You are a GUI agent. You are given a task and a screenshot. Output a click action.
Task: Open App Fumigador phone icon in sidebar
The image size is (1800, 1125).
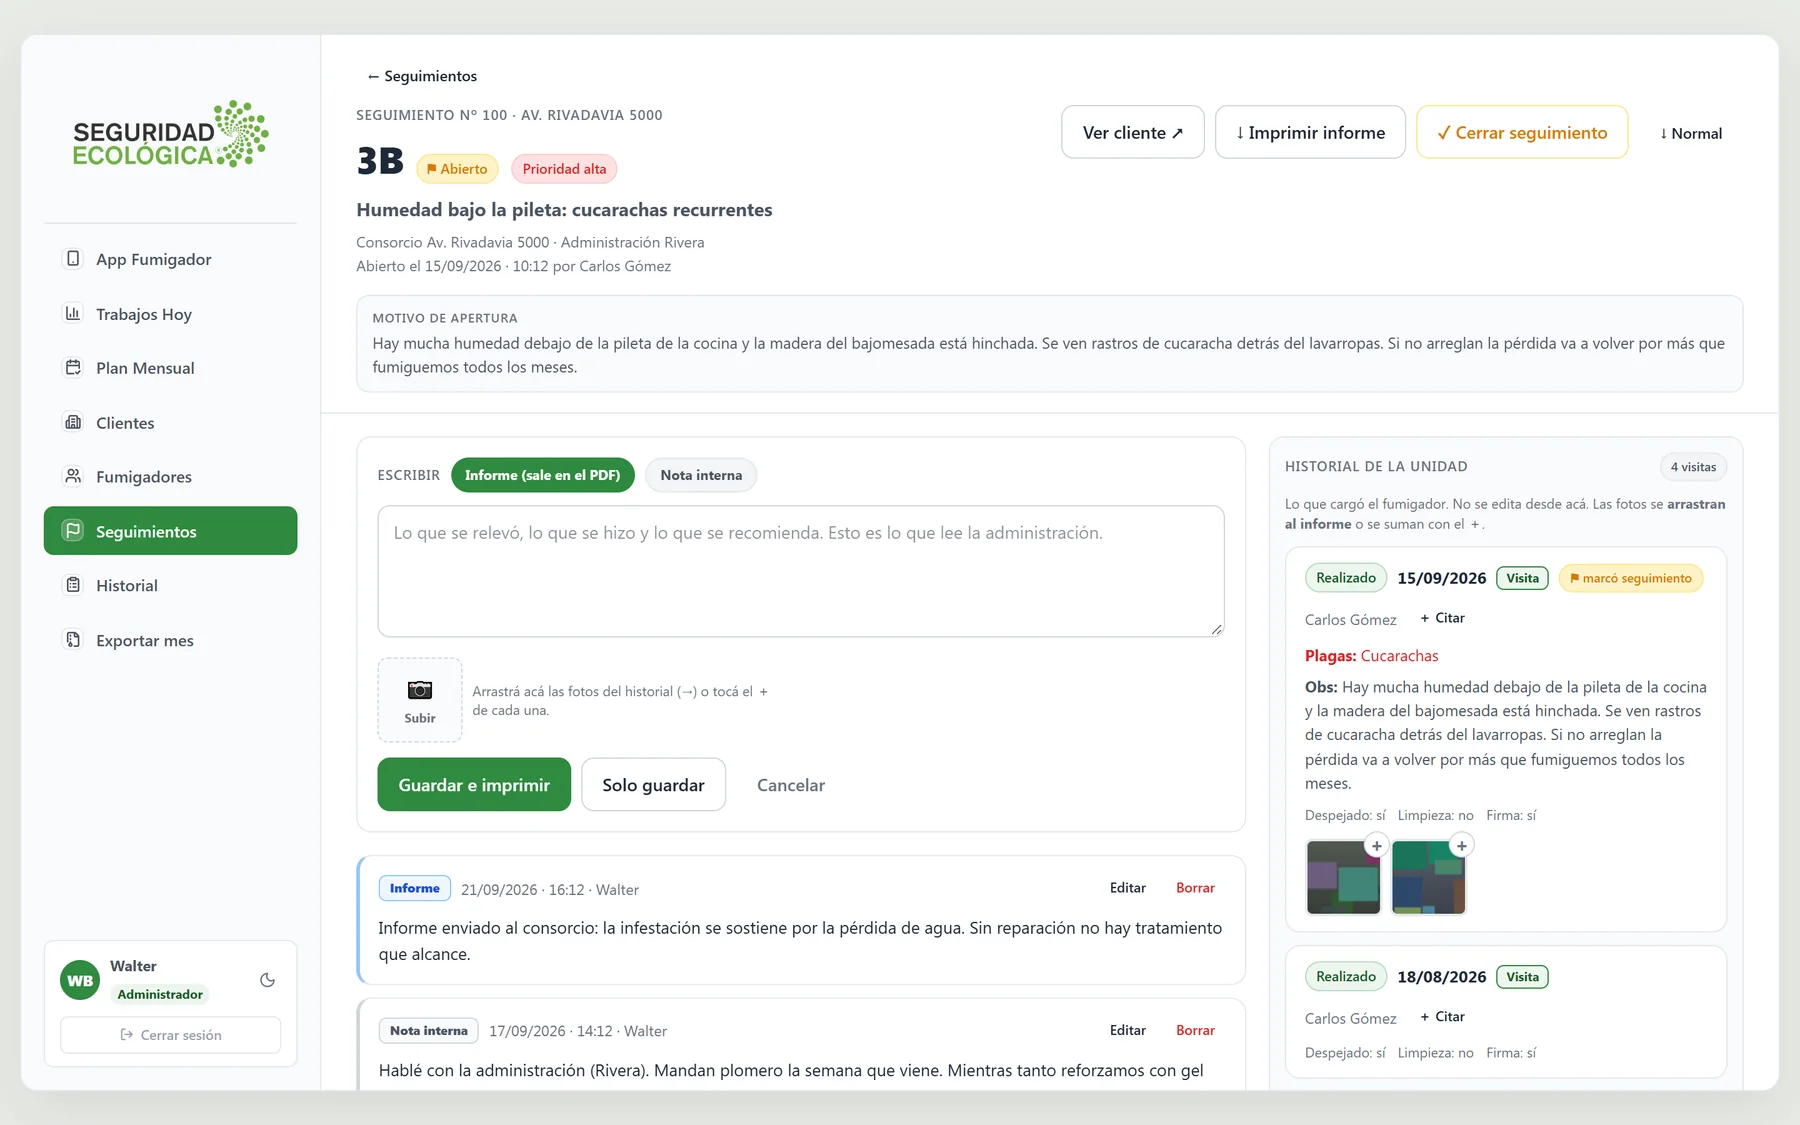(x=73, y=259)
